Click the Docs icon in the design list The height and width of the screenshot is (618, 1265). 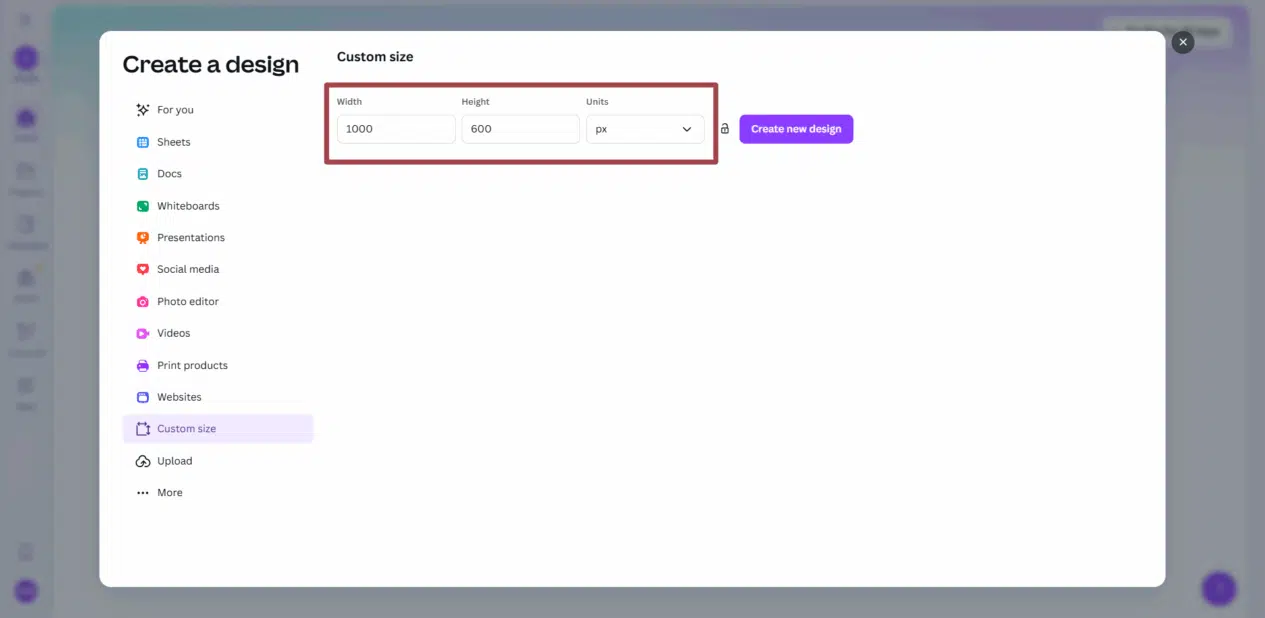click(142, 173)
